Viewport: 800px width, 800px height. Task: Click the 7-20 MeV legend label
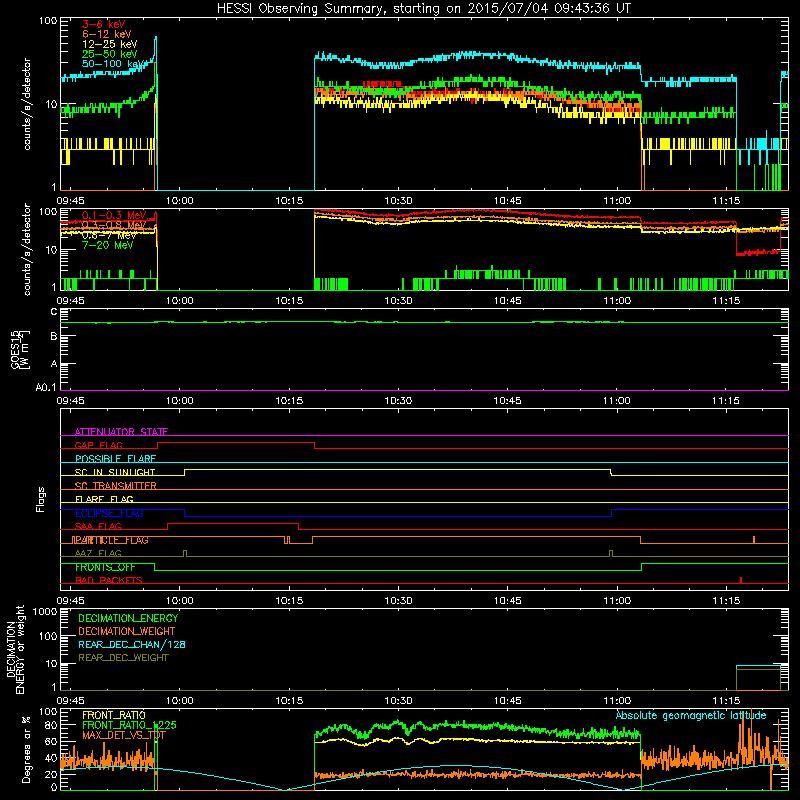click(107, 245)
